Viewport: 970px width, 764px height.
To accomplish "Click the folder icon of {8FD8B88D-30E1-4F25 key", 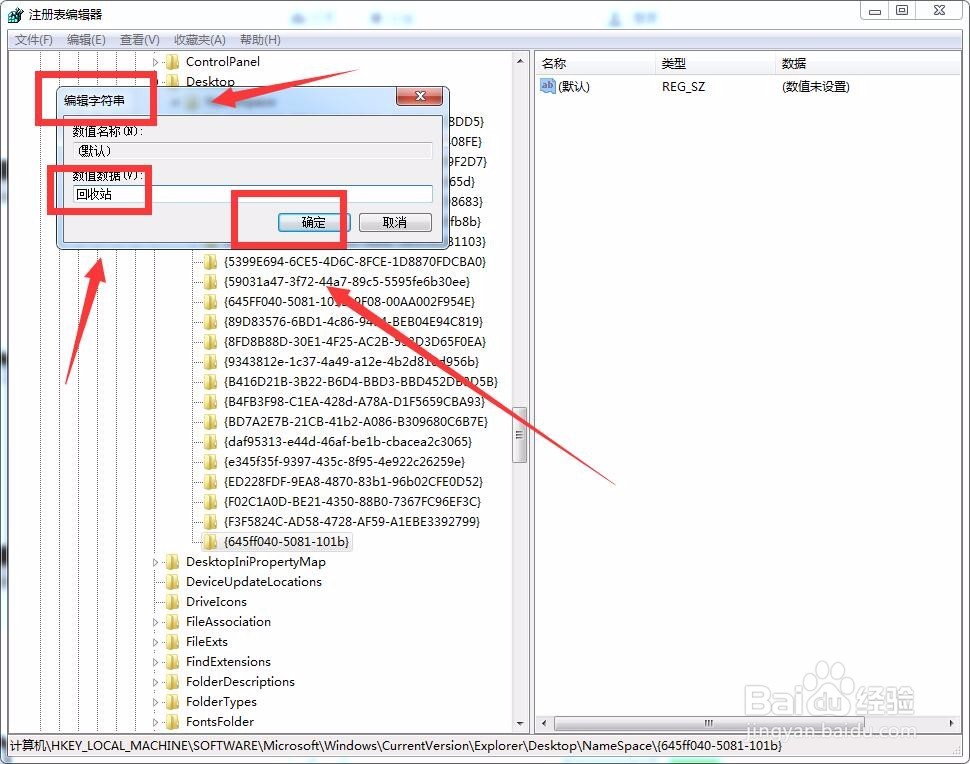I will click(x=211, y=342).
